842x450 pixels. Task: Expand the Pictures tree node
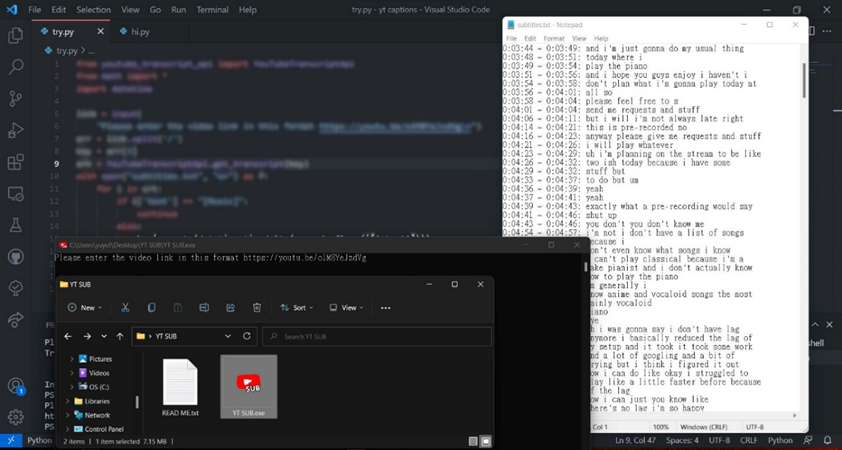(x=72, y=359)
